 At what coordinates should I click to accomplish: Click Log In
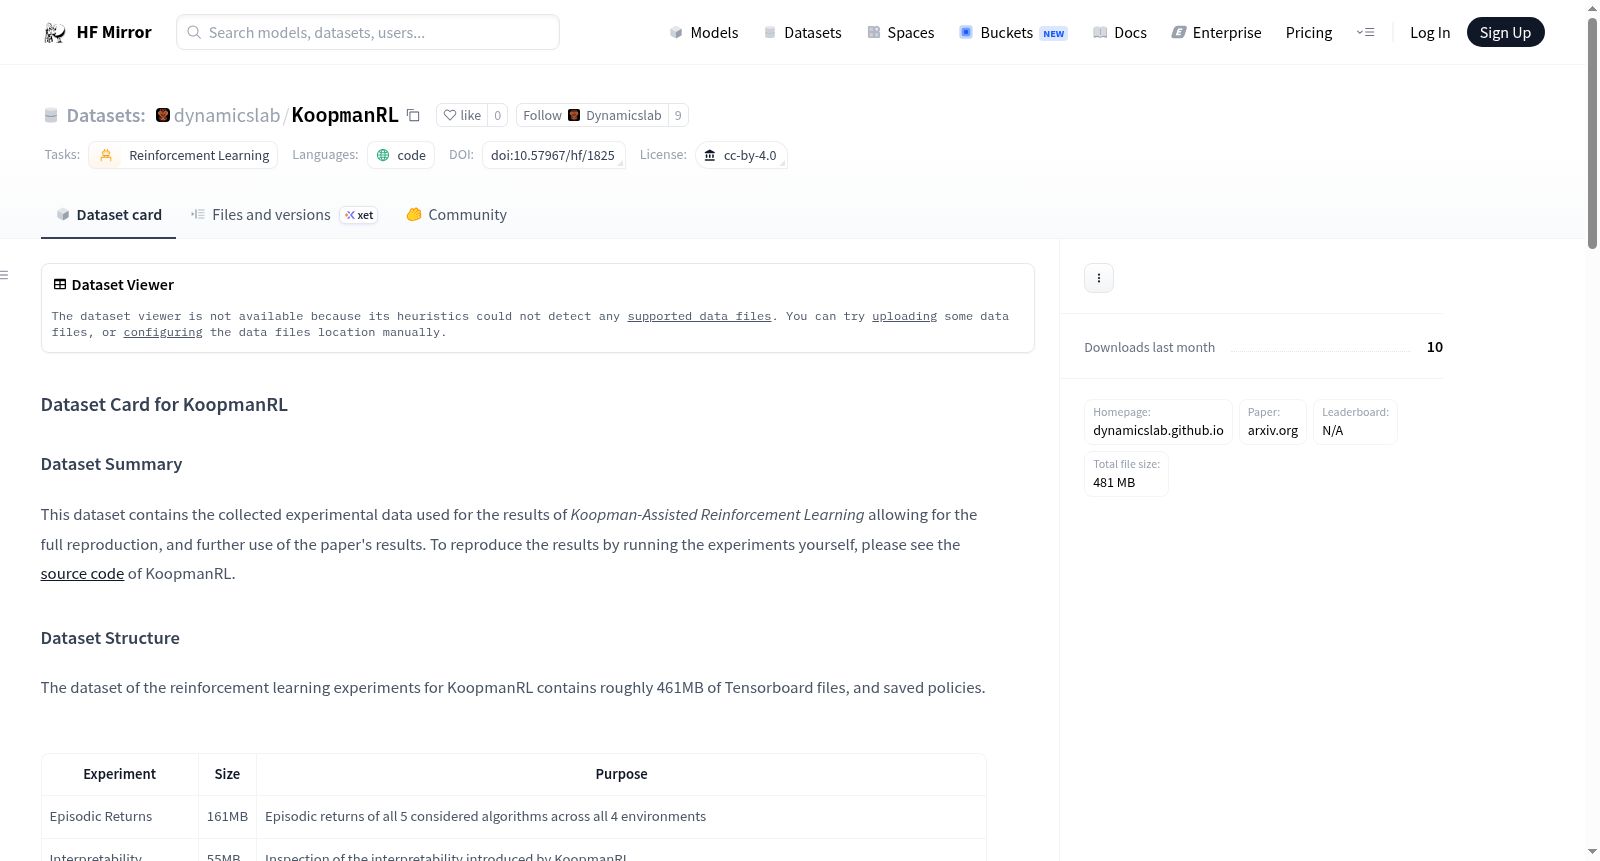coord(1430,33)
